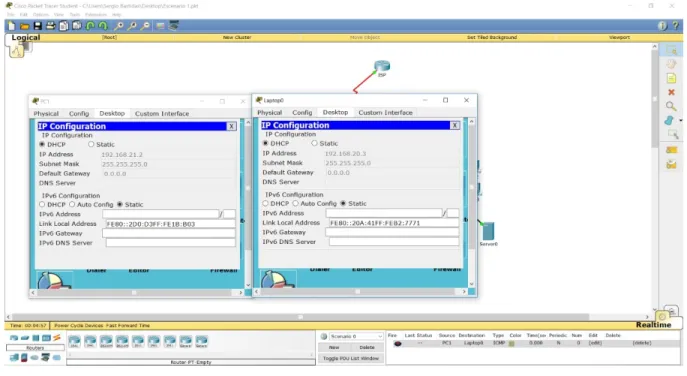Screen dimensions: 687x376
Task: Open the custom devices dialog icon
Action: pyautogui.click(x=174, y=26)
